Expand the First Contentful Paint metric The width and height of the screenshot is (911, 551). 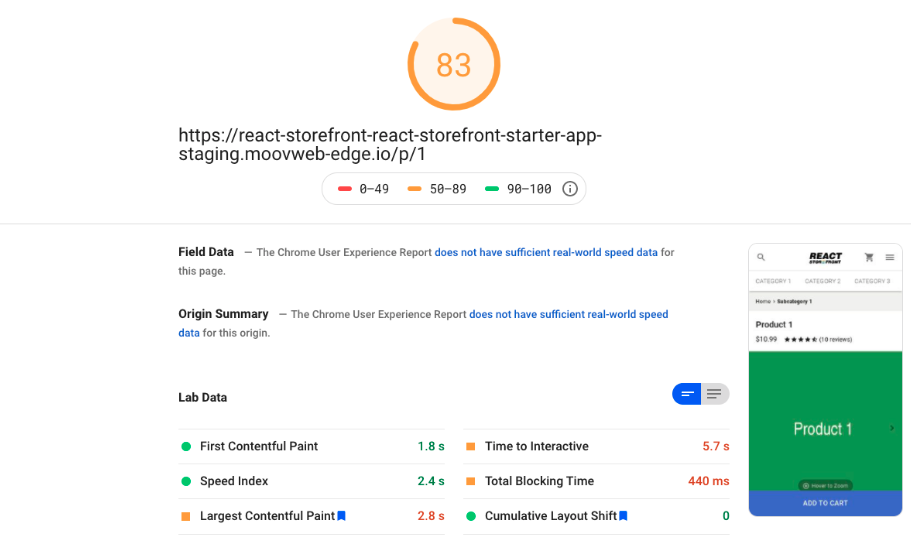(x=311, y=446)
